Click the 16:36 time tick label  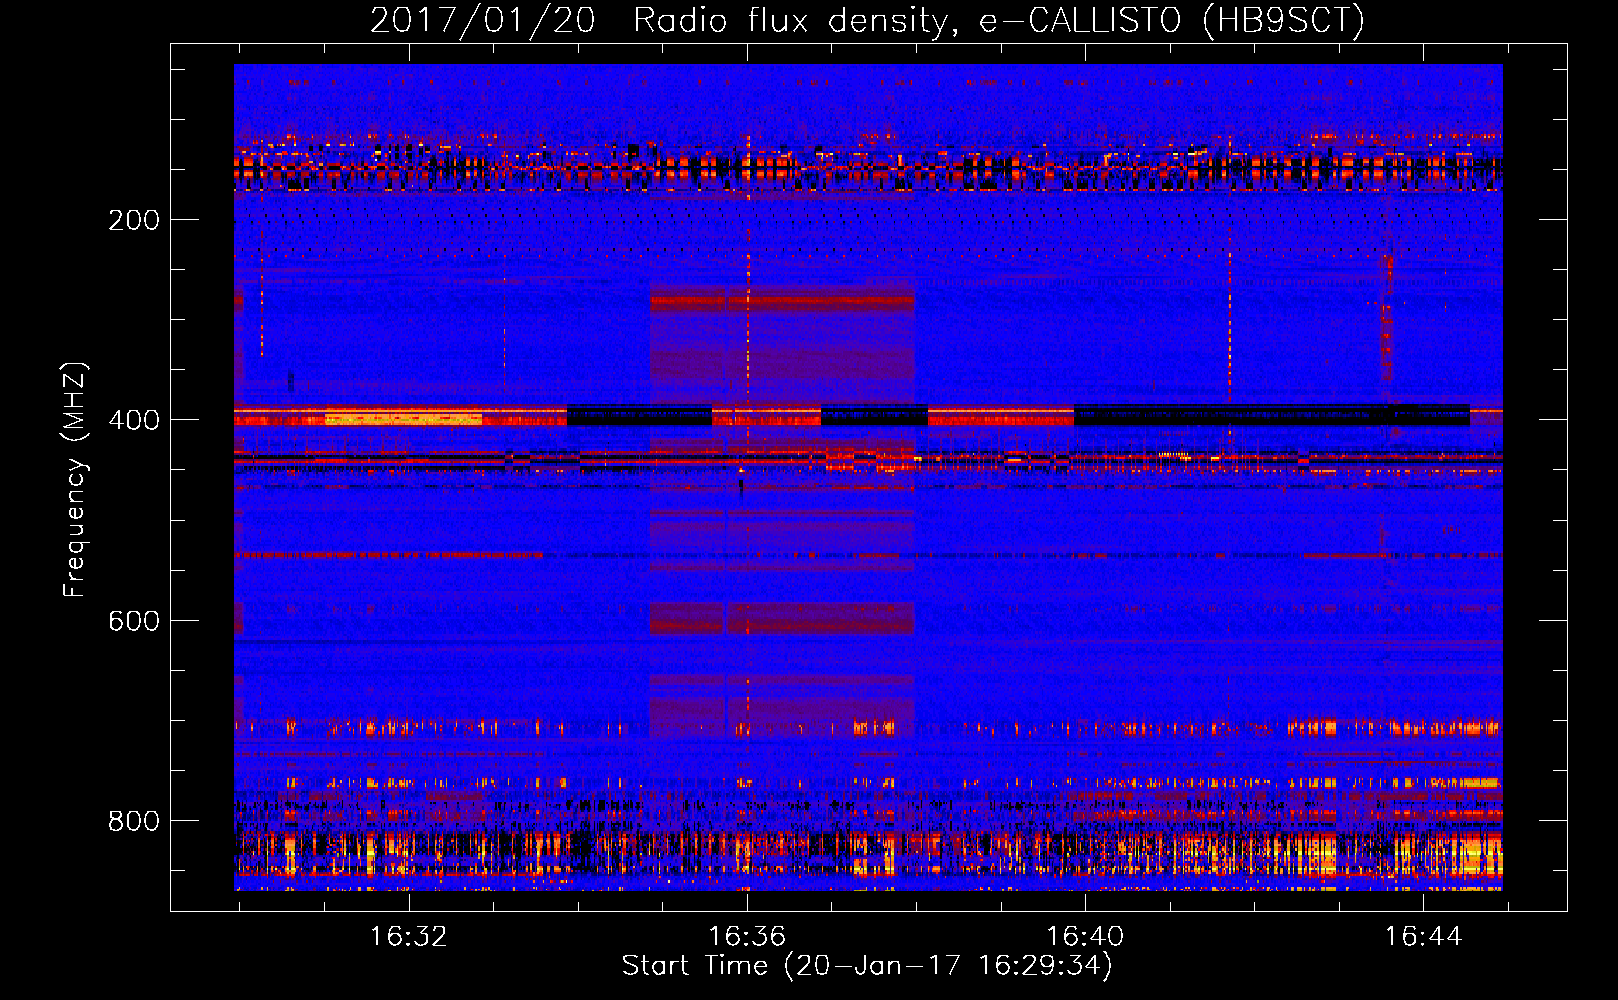(x=747, y=937)
